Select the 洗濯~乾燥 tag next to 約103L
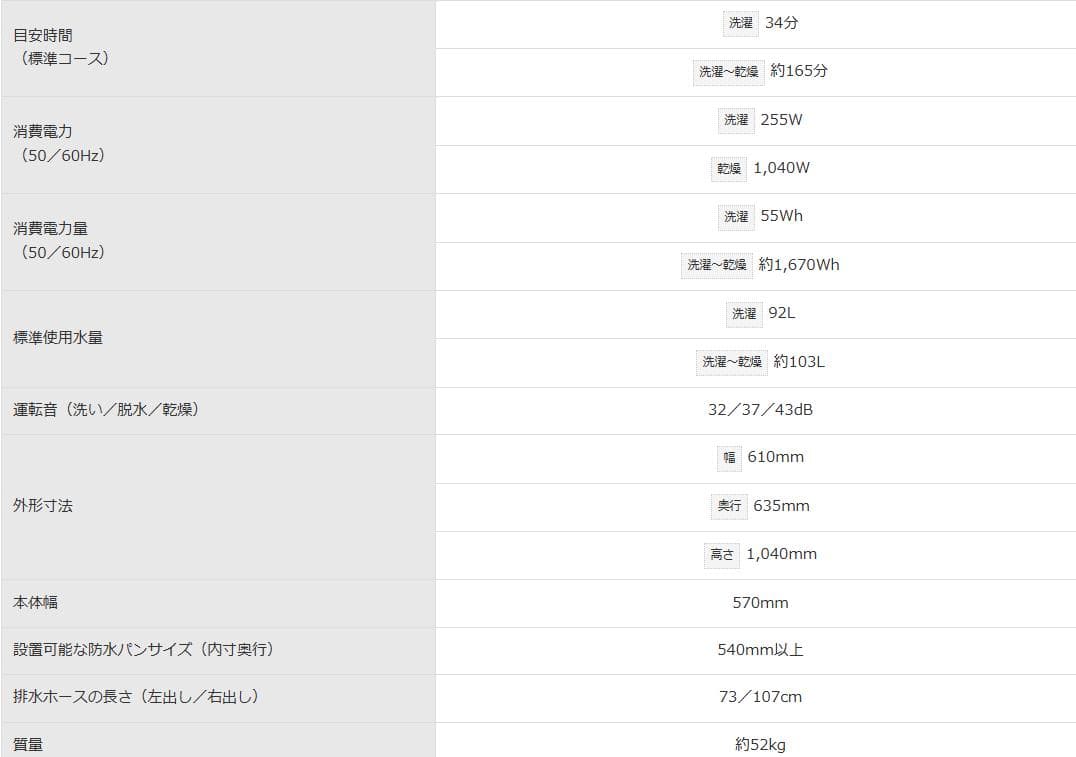The height and width of the screenshot is (757, 1076). pyautogui.click(x=731, y=362)
